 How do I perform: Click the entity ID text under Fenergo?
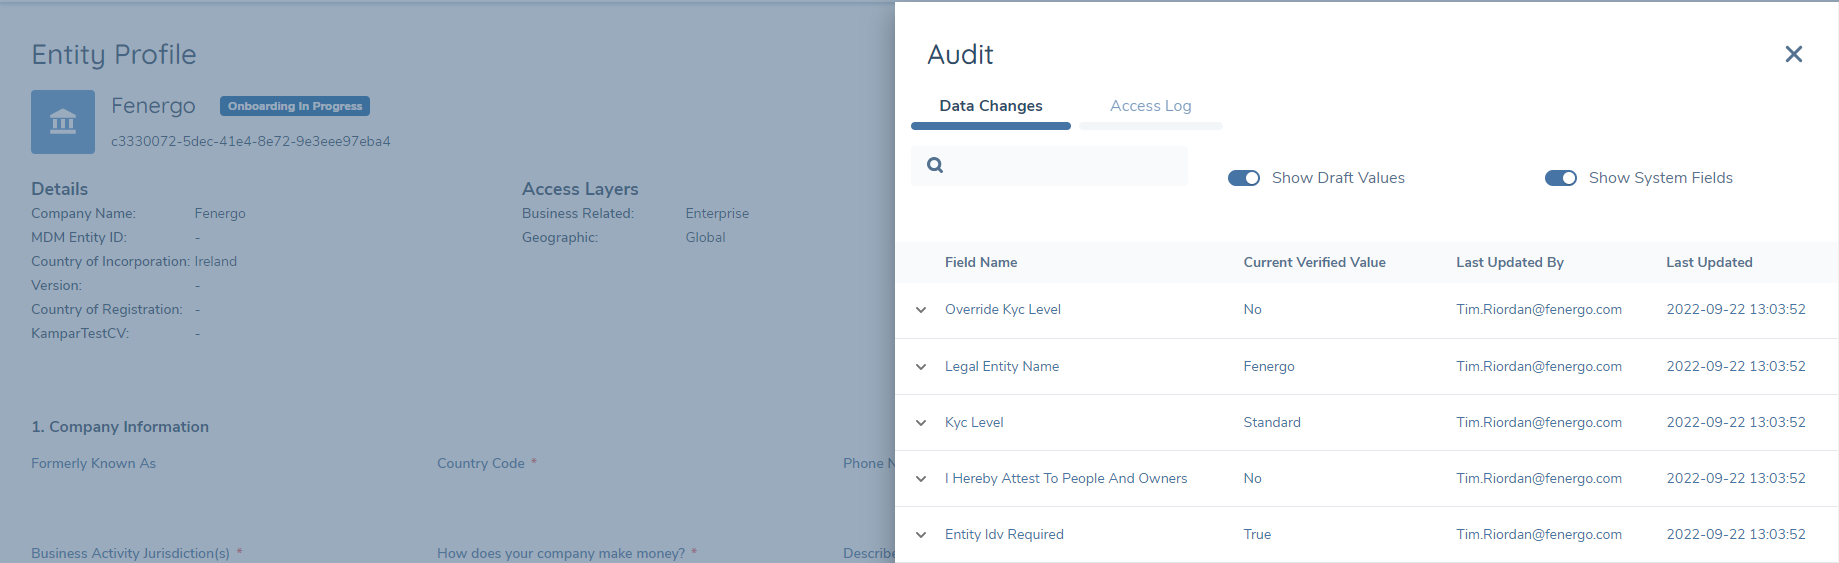[250, 142]
